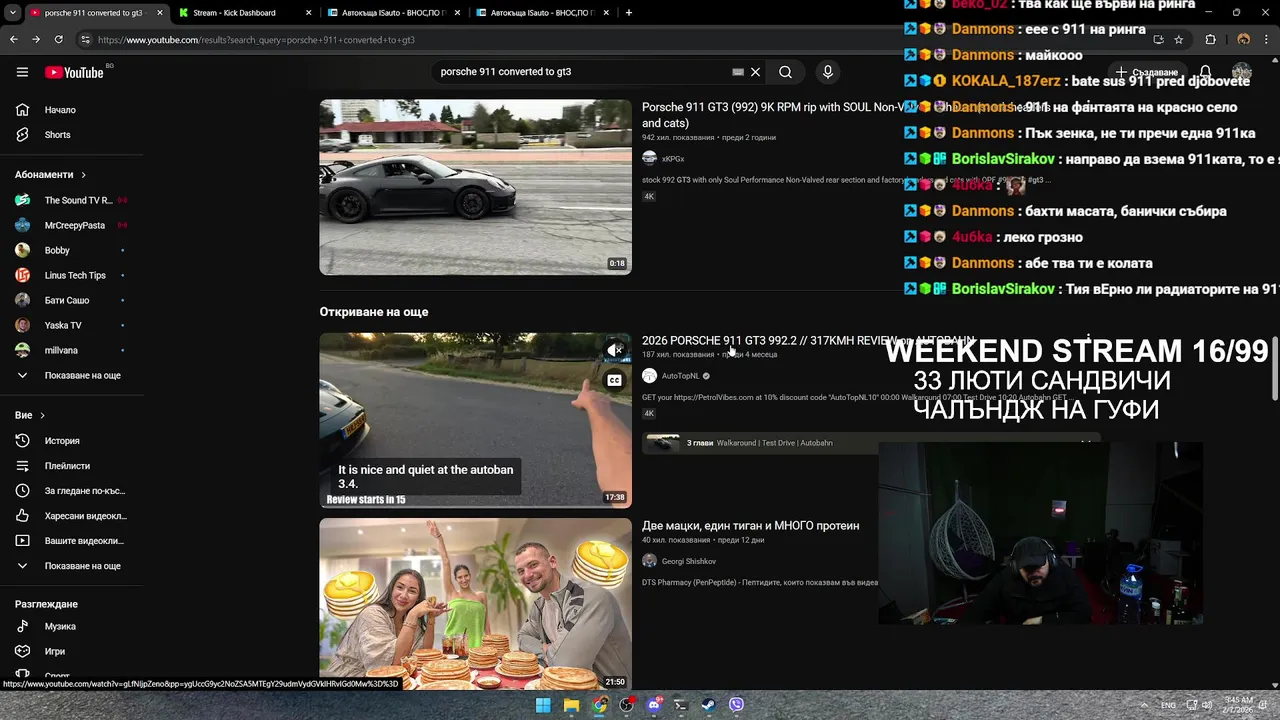Open Вашите видеоклипове in the sidebar
Screen dimensions: 1280x720
tap(72, 541)
